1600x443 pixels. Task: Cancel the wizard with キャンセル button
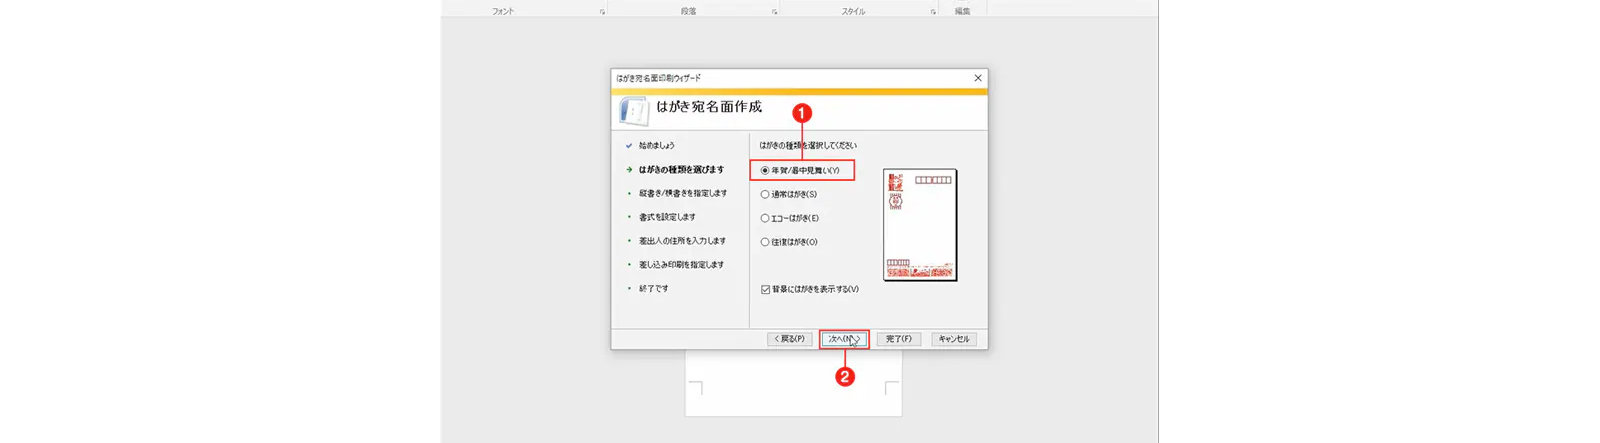click(x=954, y=339)
